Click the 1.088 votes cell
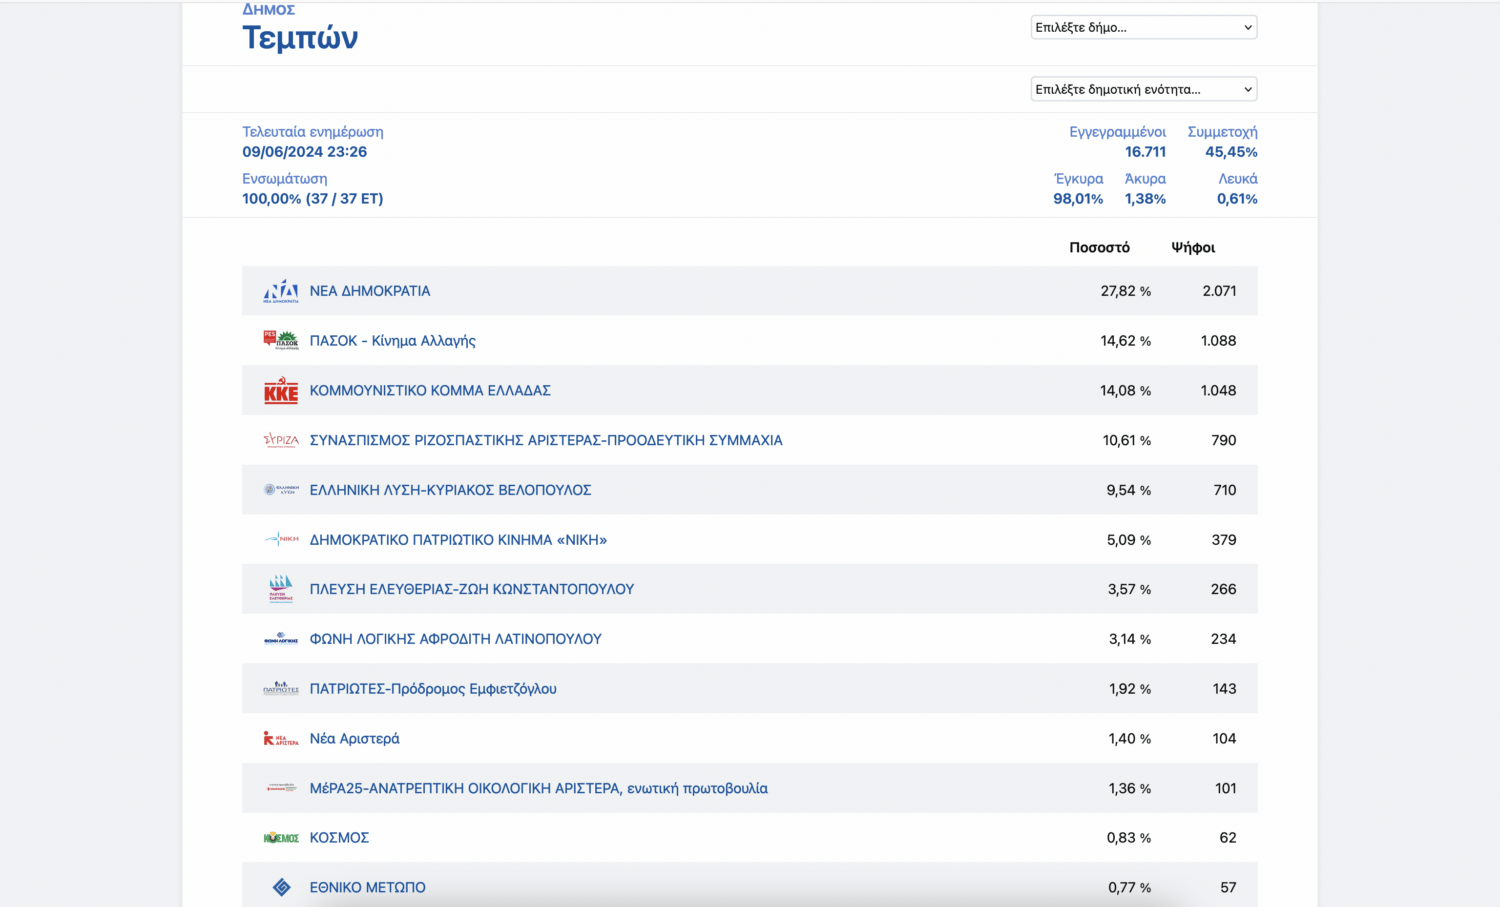The width and height of the screenshot is (1500, 907). point(1218,341)
